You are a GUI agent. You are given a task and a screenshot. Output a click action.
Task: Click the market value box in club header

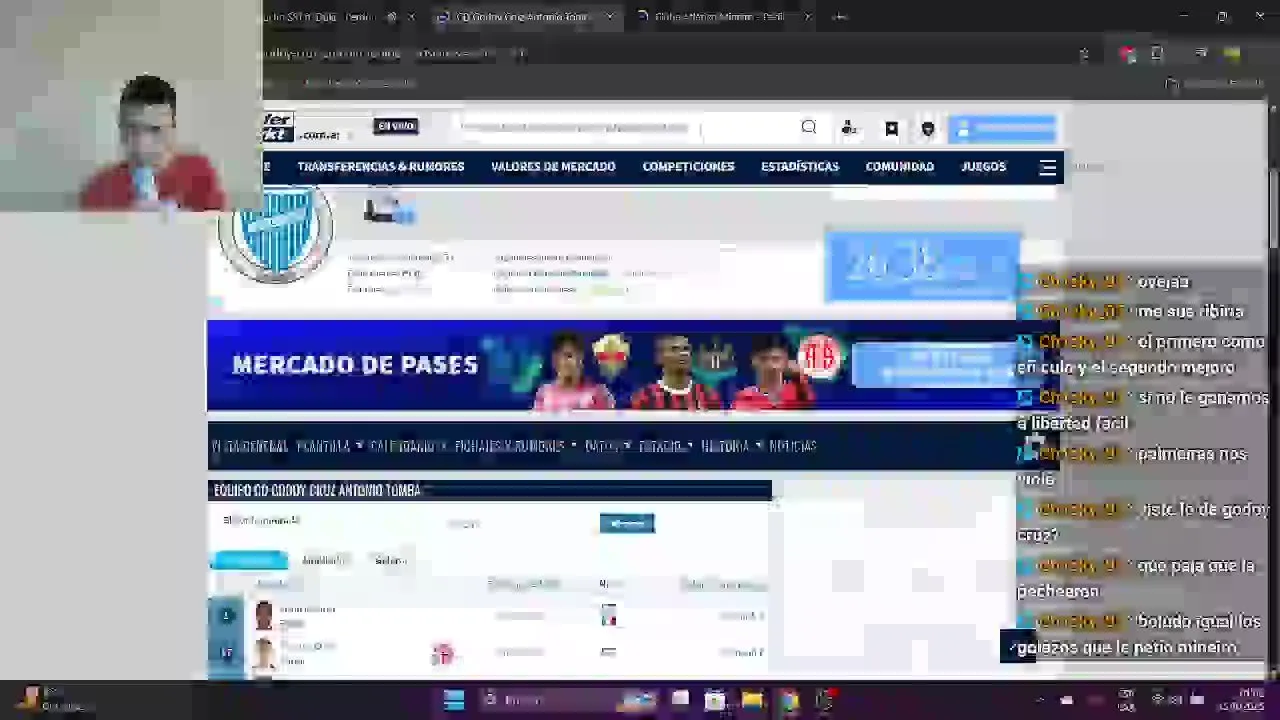pyautogui.click(x=922, y=266)
